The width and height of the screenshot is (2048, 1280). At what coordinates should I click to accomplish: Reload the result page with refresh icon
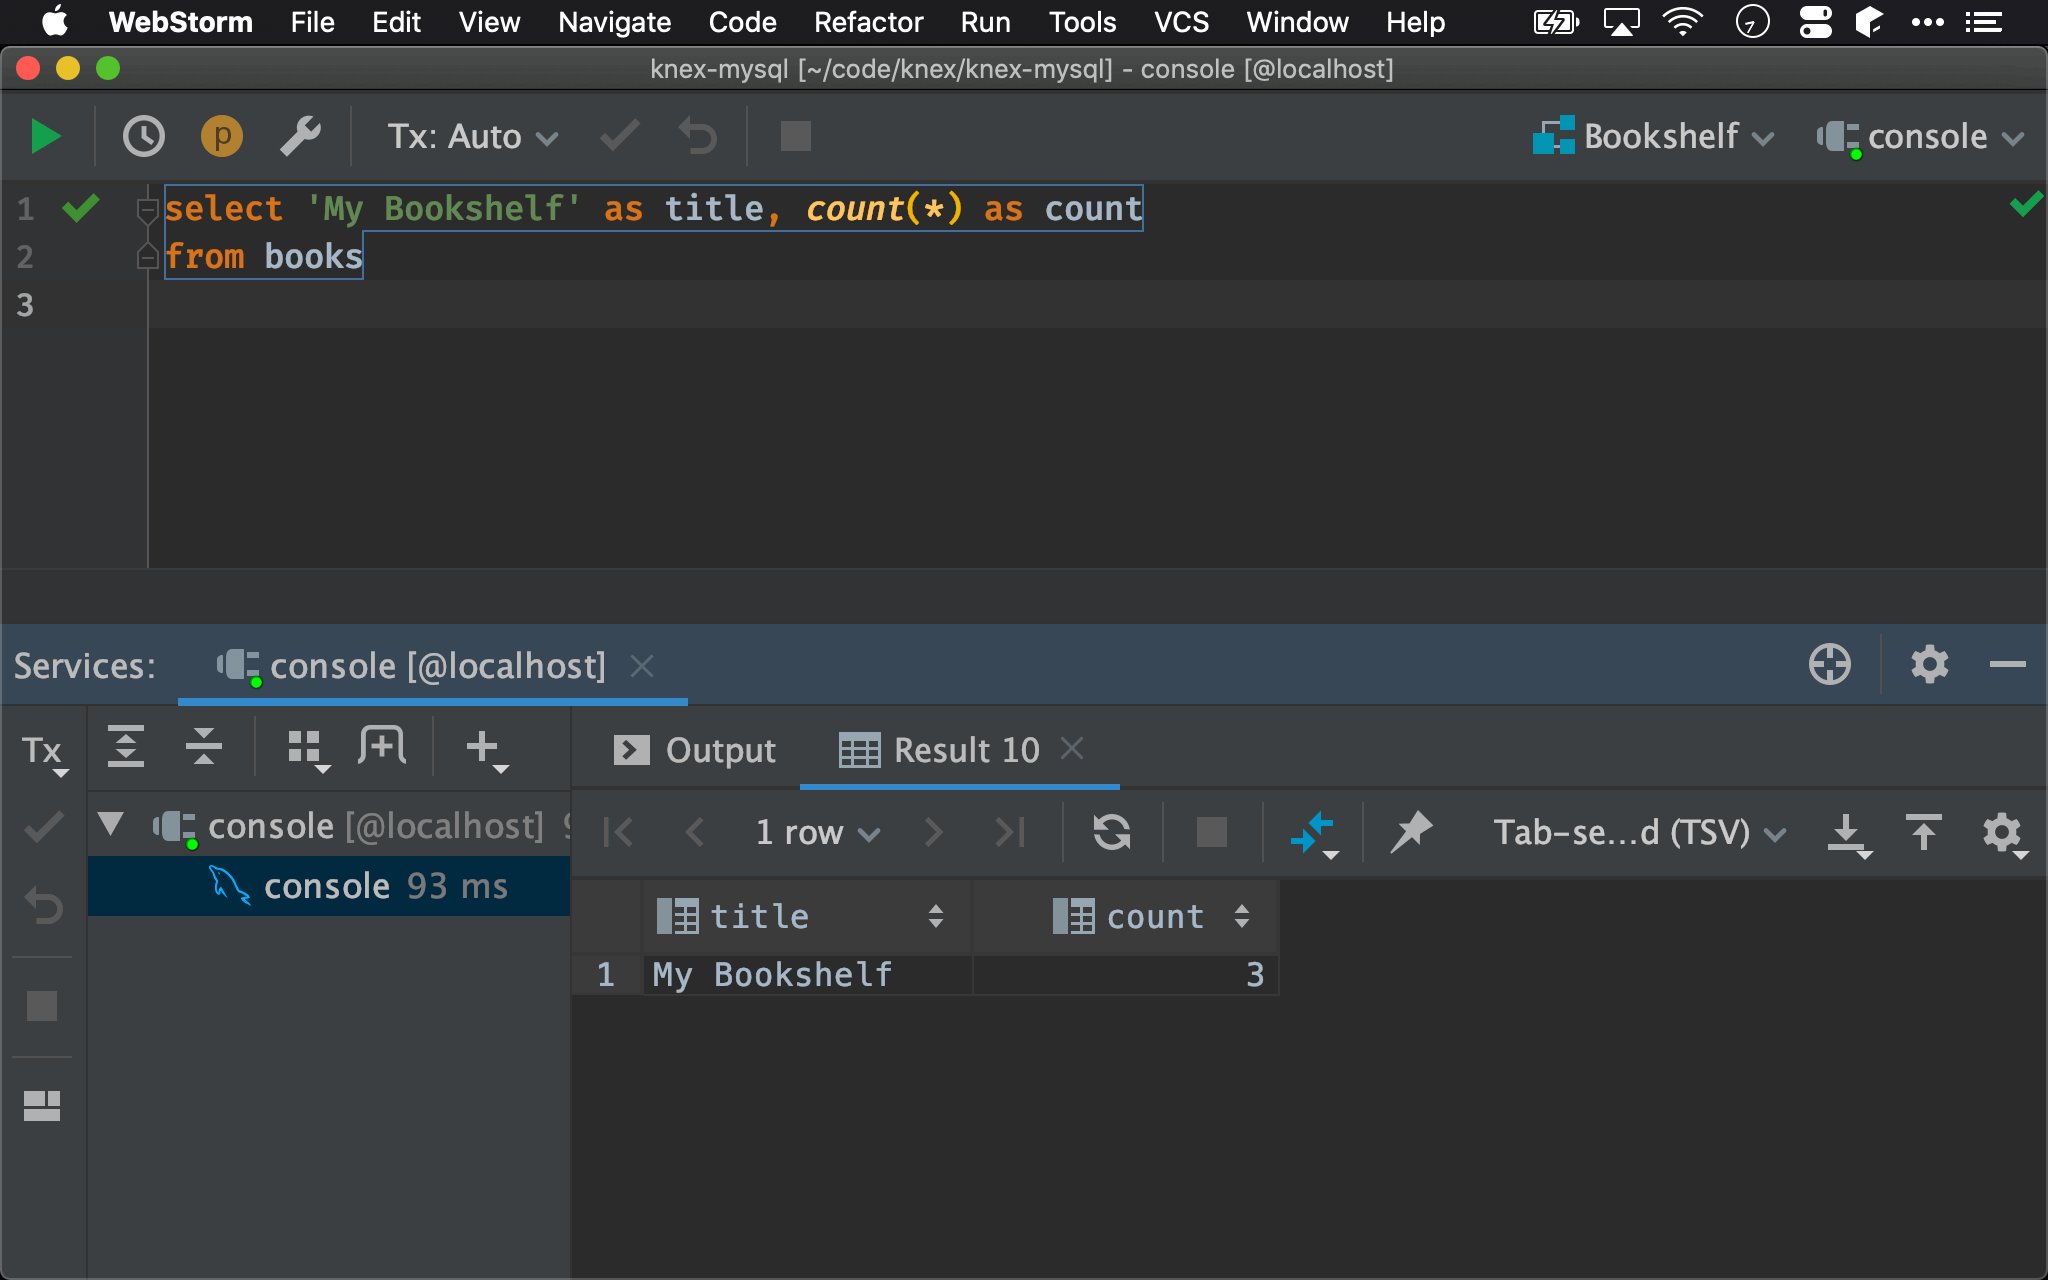pyautogui.click(x=1112, y=832)
